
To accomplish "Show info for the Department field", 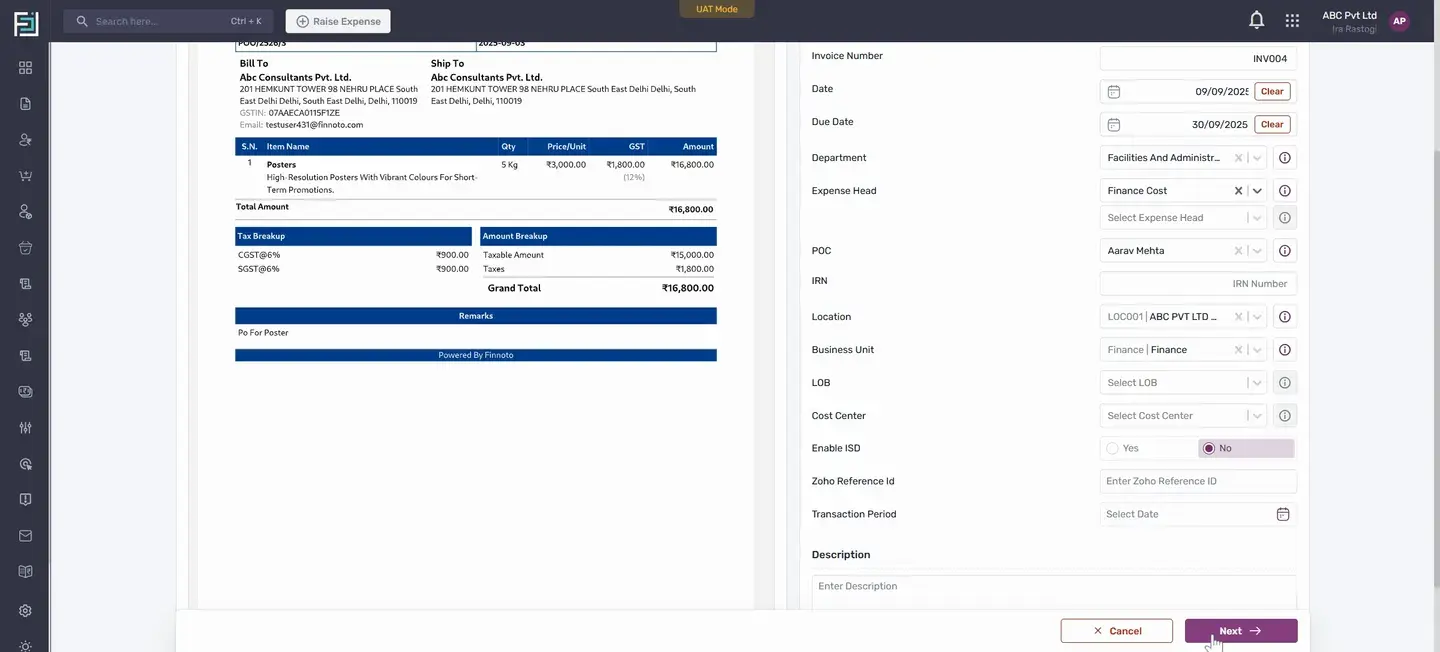I will pyautogui.click(x=1285, y=158).
